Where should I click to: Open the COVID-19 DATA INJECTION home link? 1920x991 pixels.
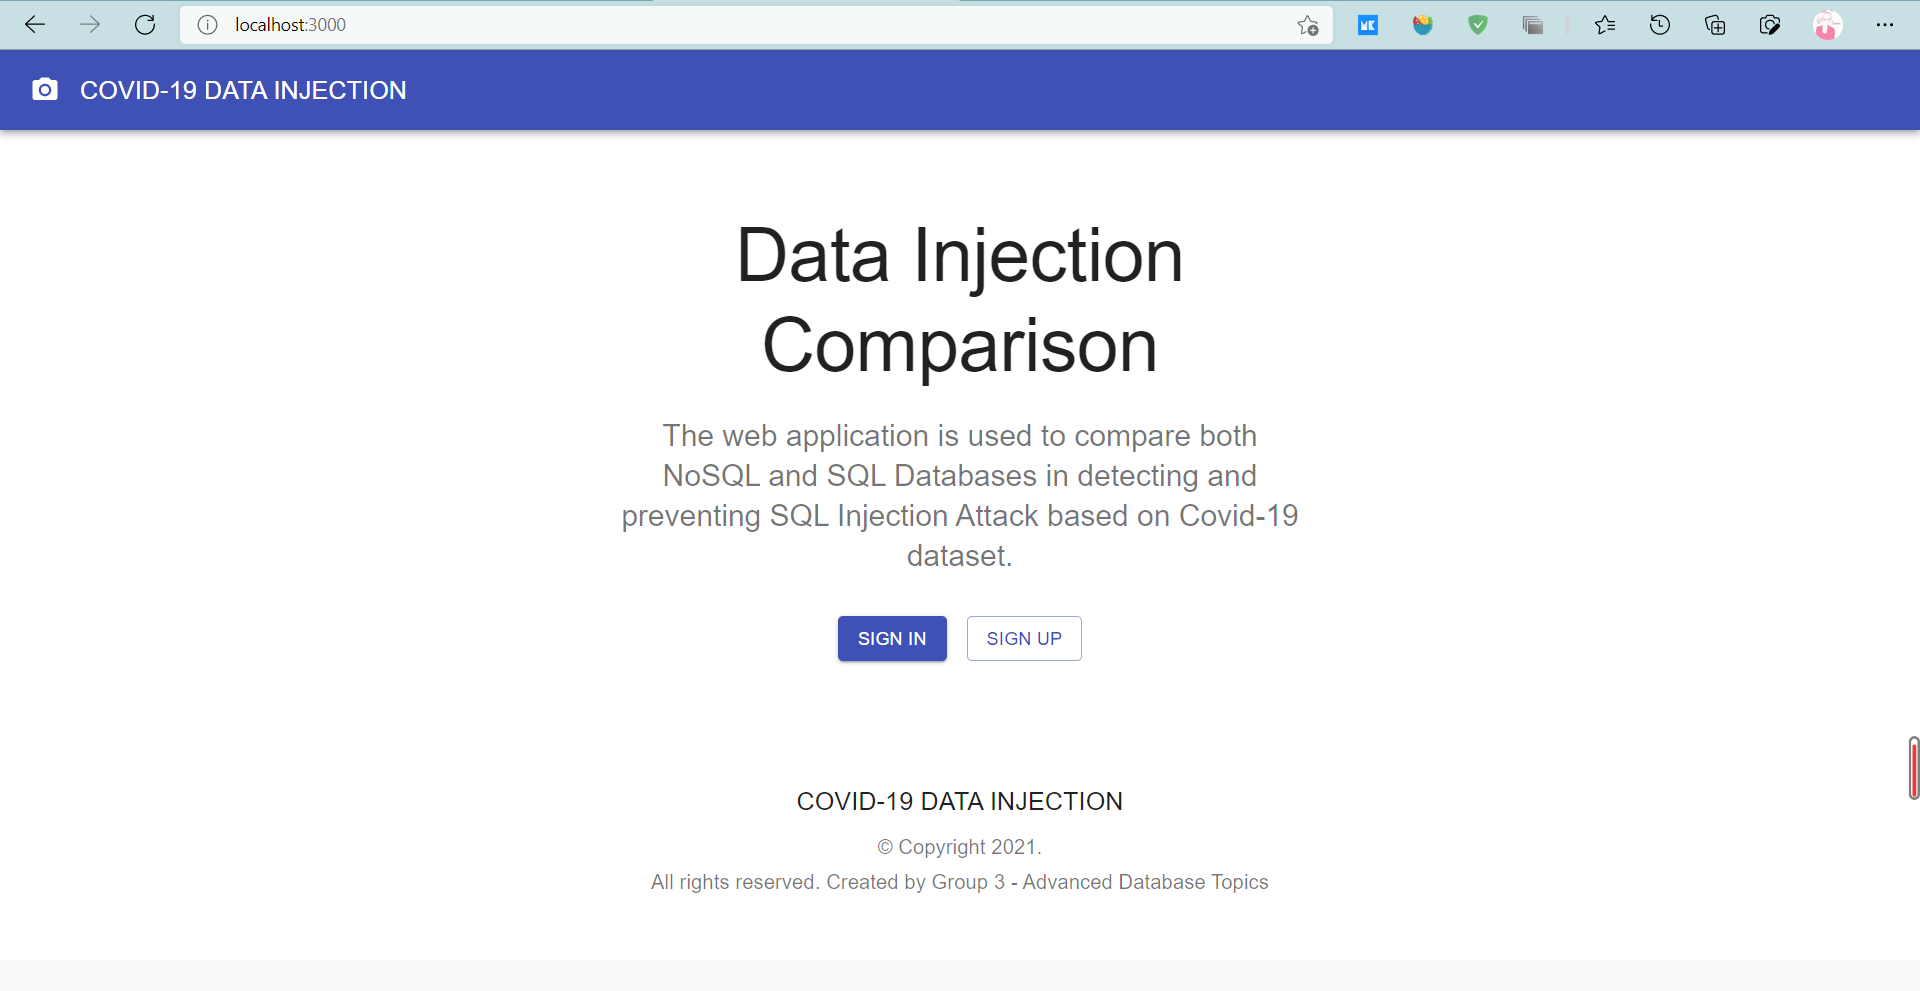(x=243, y=90)
